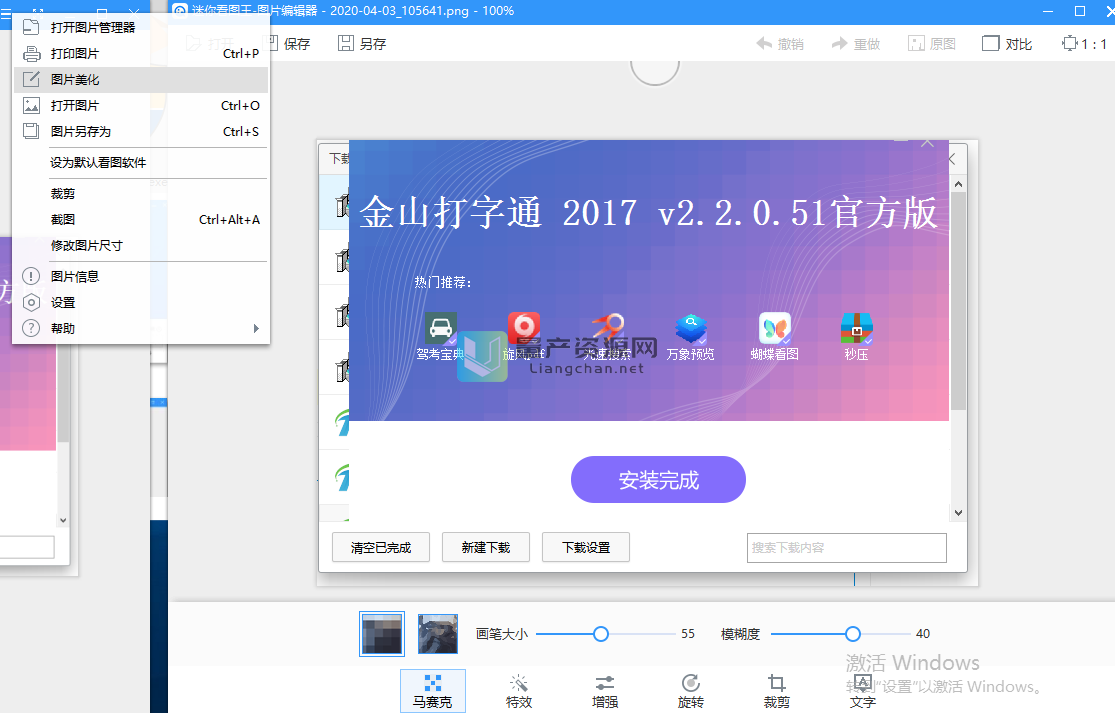Choose 打开图片 (Ctrl+O) in the menu
1115x713 pixels.
(x=141, y=105)
